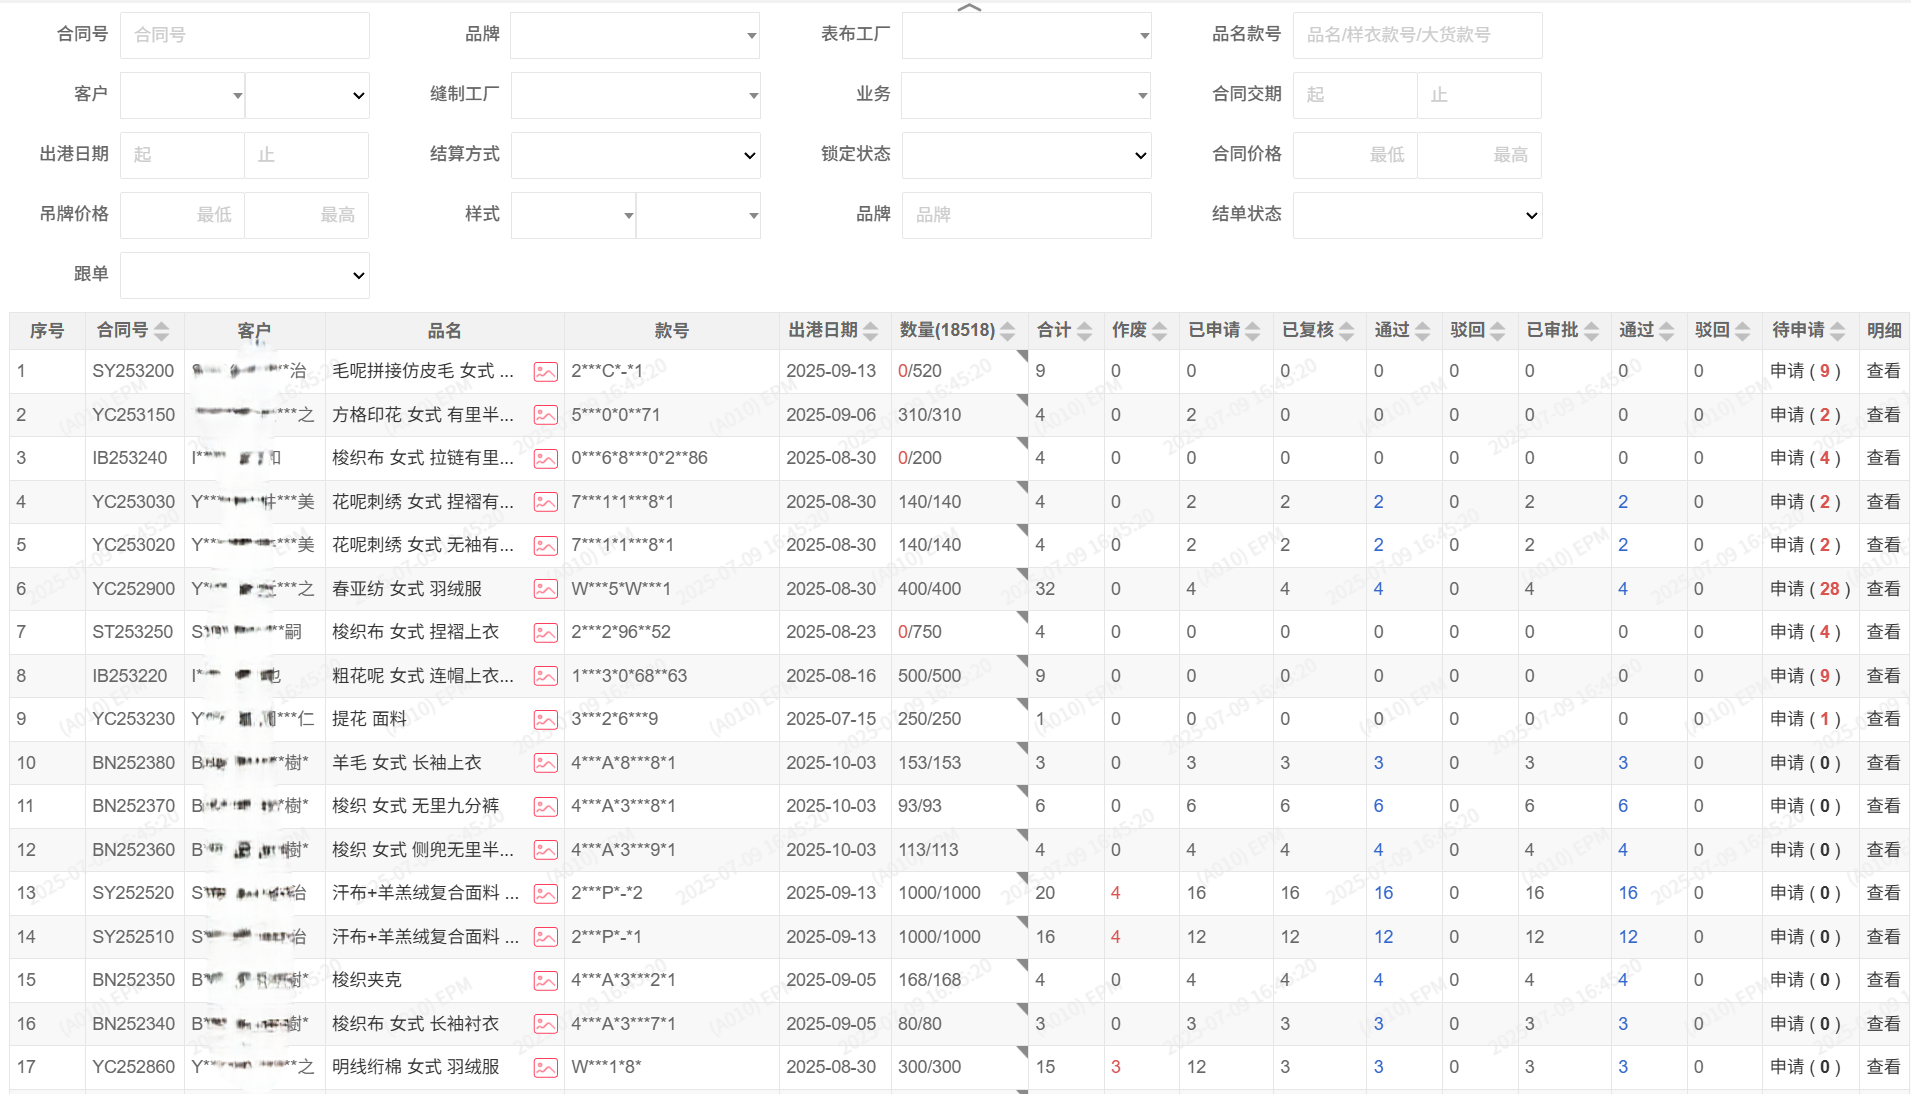This screenshot has width=1911, height=1094.
Task: Open the 跟单 dropdown
Action: click(x=245, y=275)
